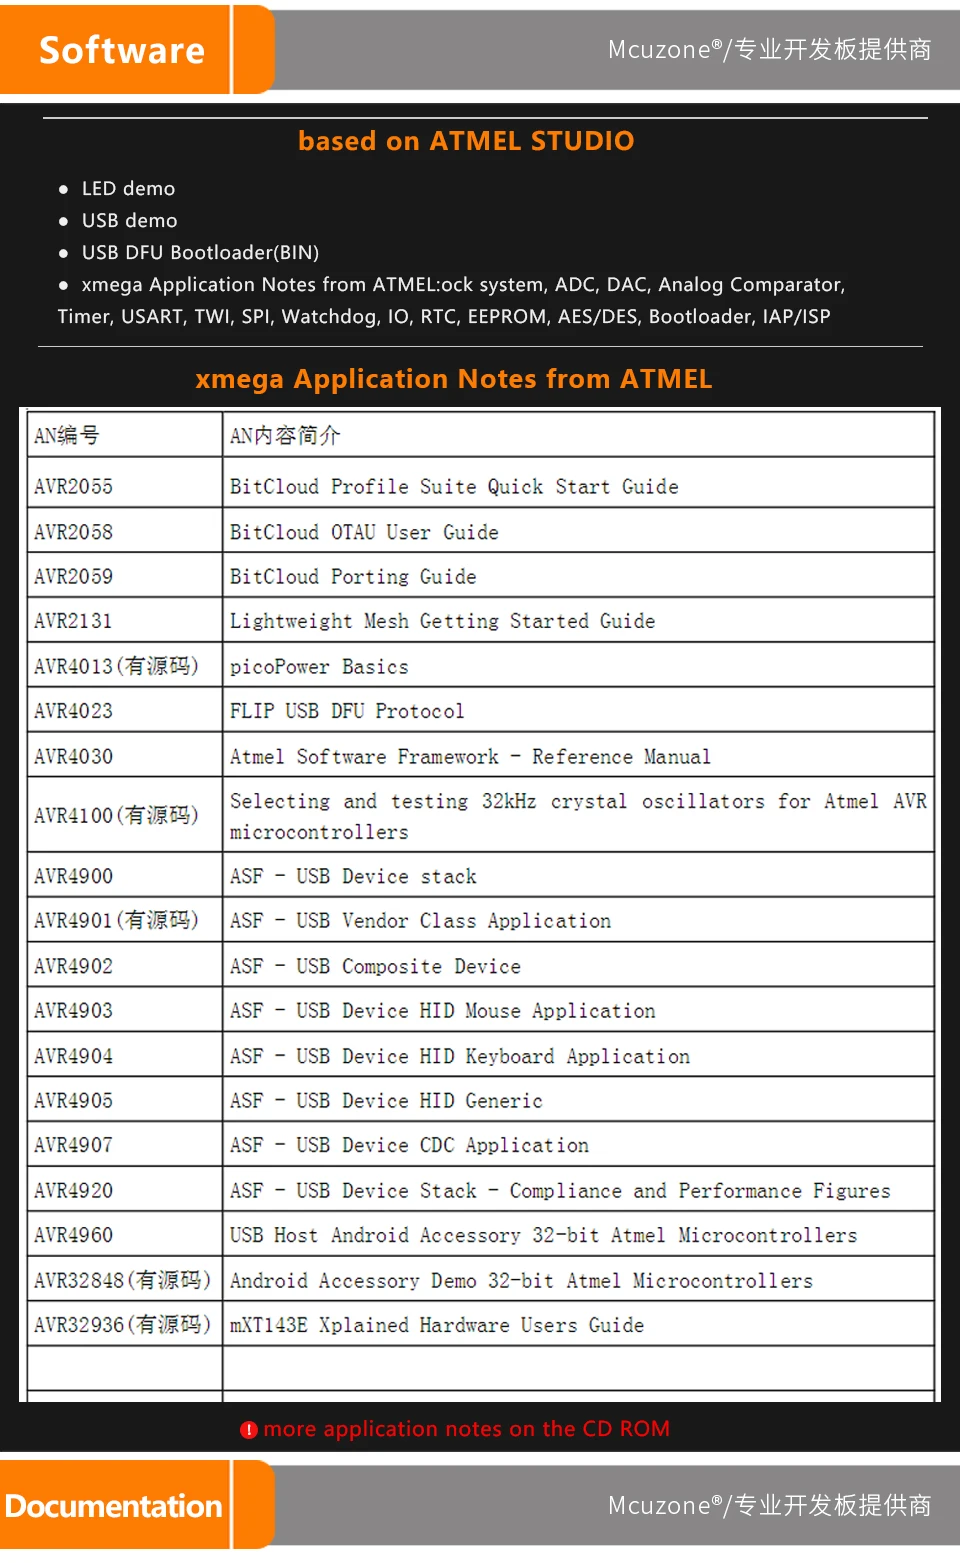Select the 'USB demo' bullet item
The width and height of the screenshot is (960, 1563).
click(129, 220)
